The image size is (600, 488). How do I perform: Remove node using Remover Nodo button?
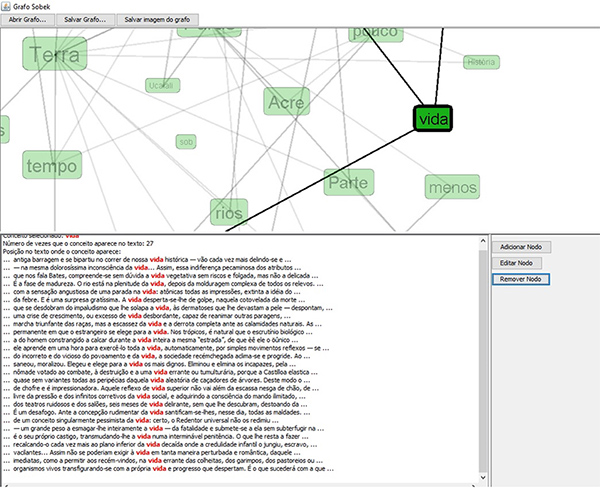pos(521,279)
